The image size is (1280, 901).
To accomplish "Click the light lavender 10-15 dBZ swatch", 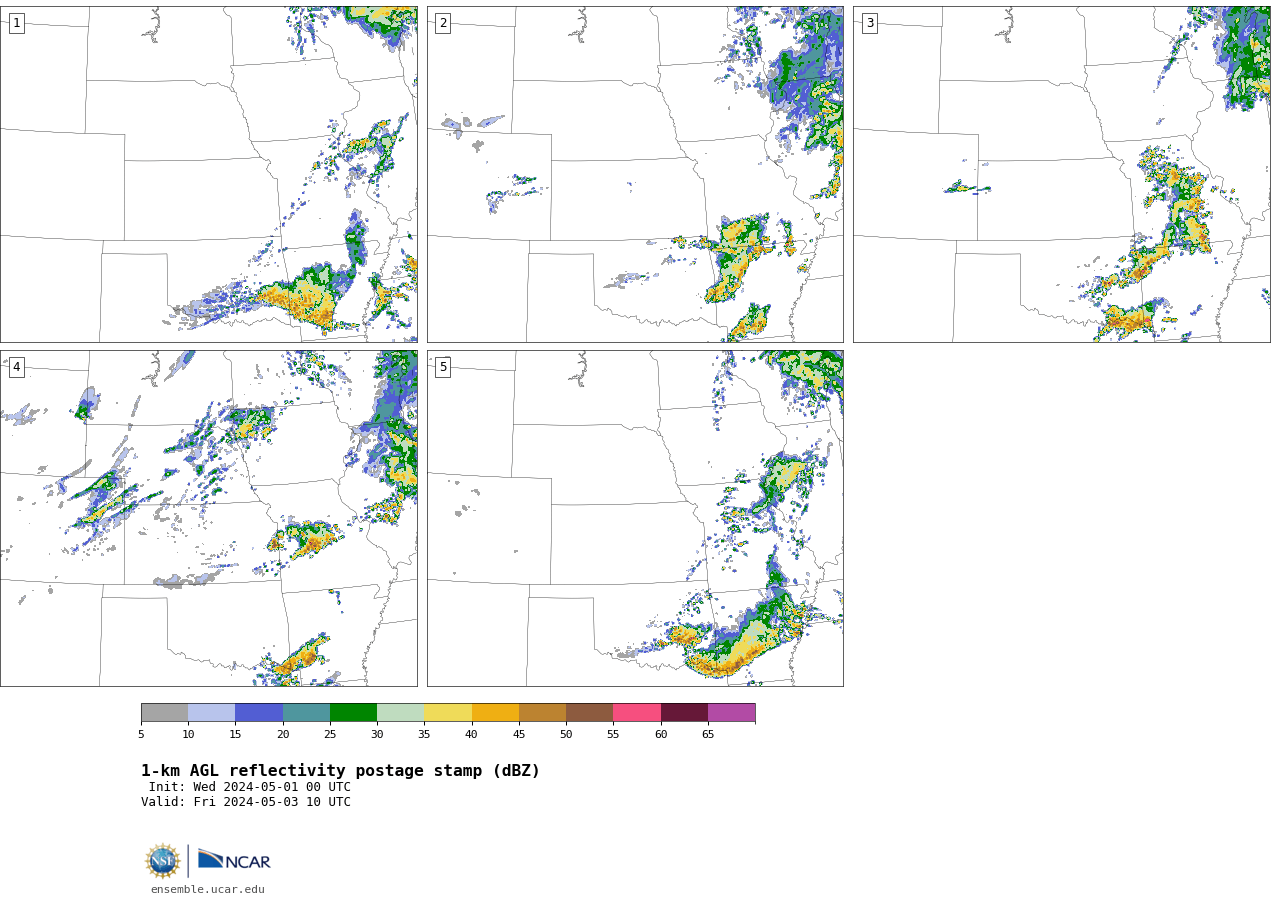I will [x=211, y=712].
